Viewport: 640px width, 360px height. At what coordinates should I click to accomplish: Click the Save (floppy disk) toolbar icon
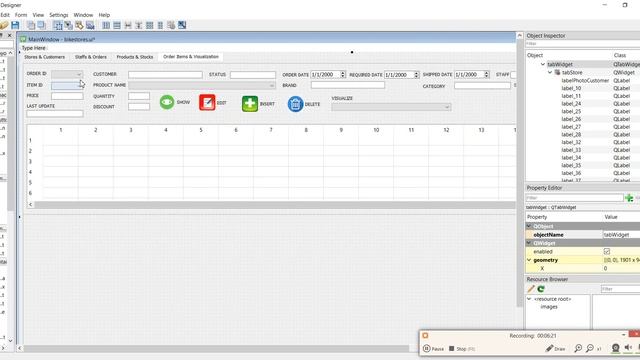tap(15, 25)
